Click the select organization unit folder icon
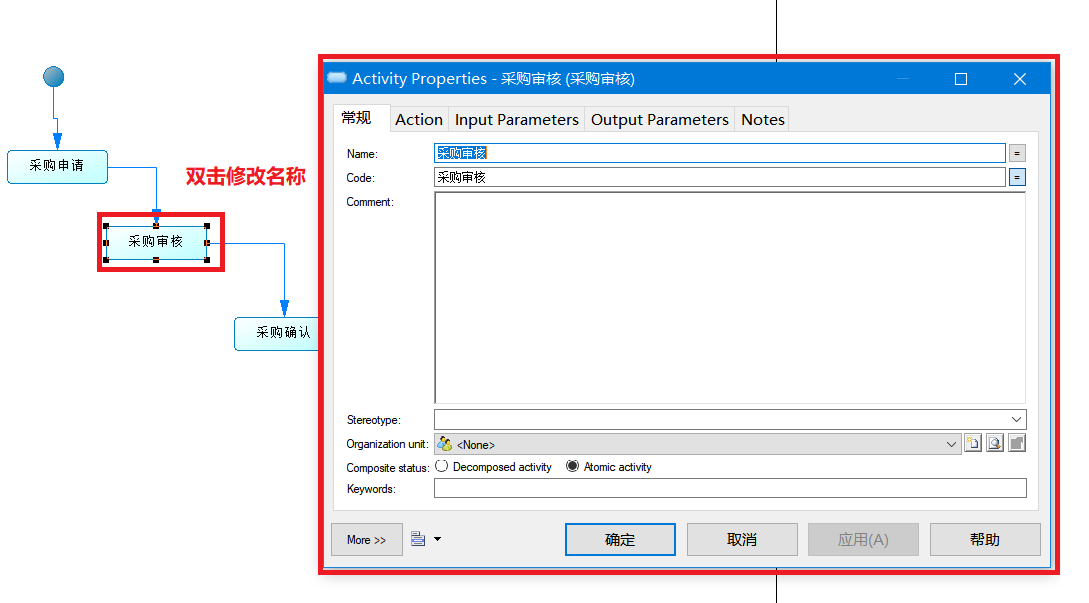The height and width of the screenshot is (603, 1089). point(1016,443)
